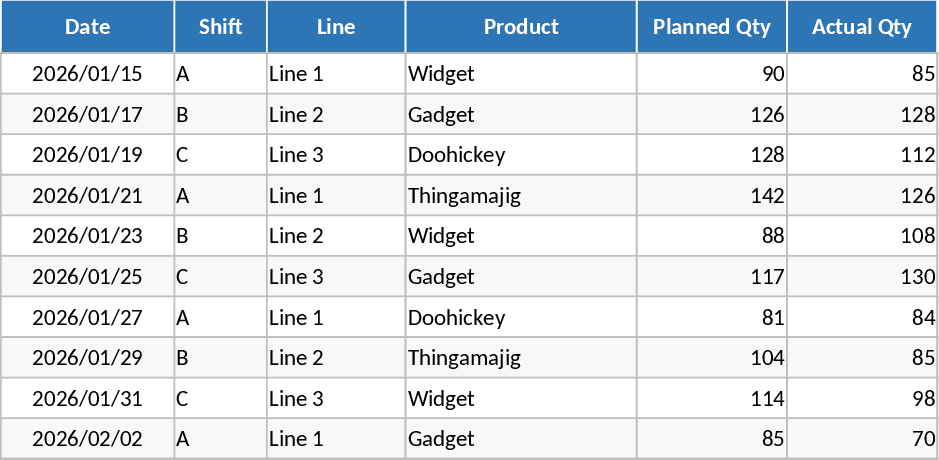Select actual quantity cell showing 130
Viewport: 939px width, 460px height.
coord(862,277)
